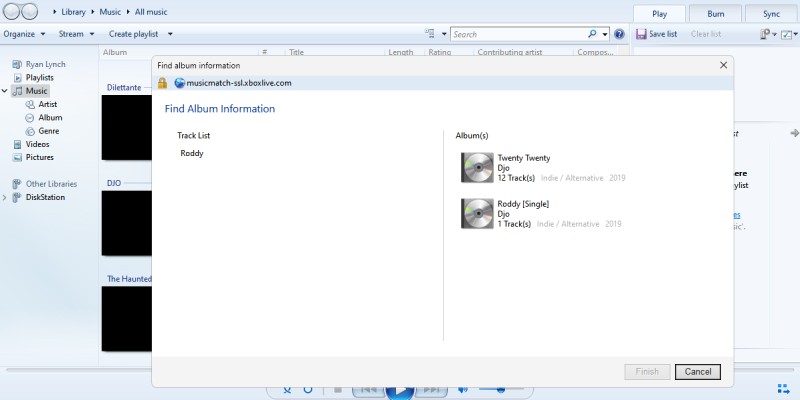Toggle shuffle in playback controls
This screenshot has height=400, width=800.
(287, 390)
